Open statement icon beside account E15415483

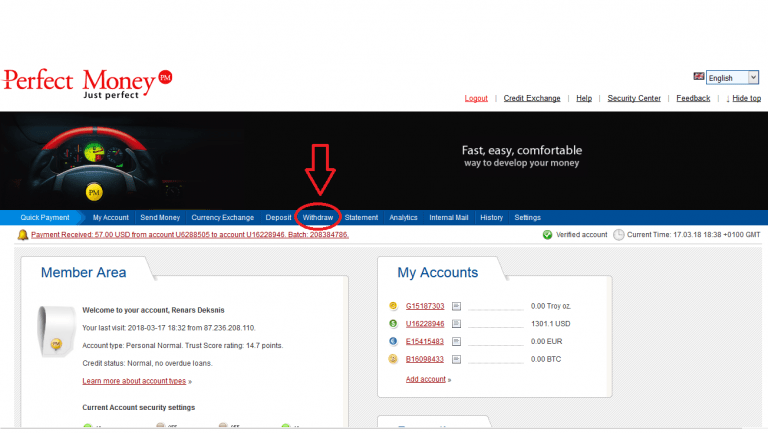coord(456,341)
